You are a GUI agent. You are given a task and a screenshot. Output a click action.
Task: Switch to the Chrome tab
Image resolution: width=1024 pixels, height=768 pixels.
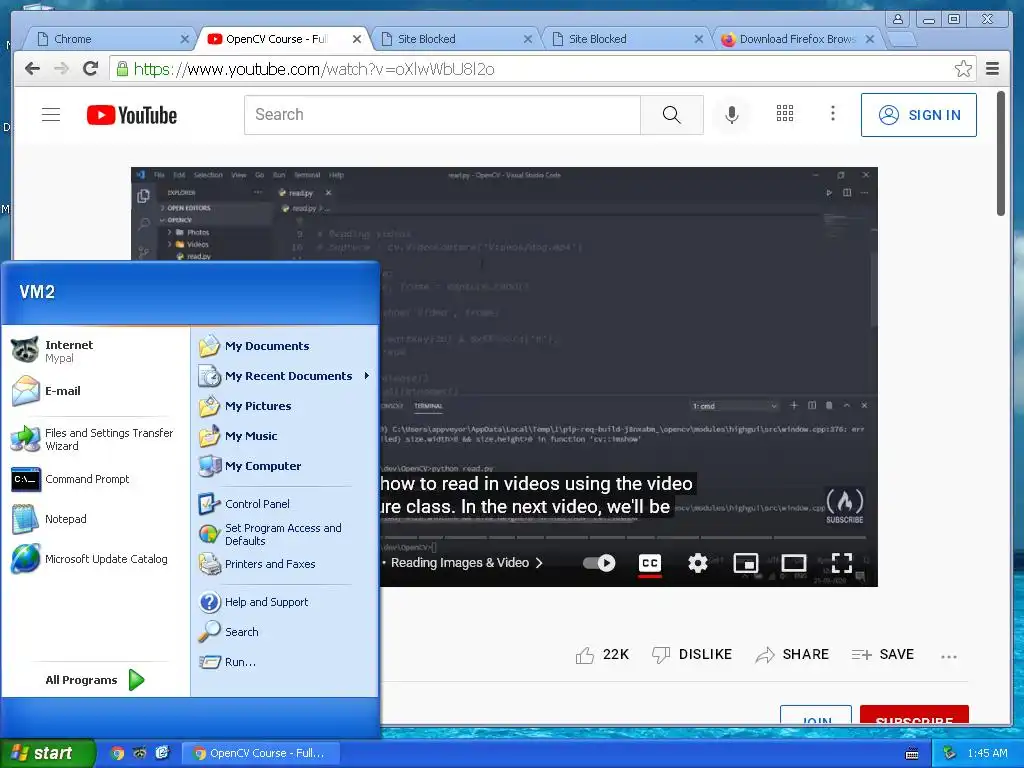108,39
